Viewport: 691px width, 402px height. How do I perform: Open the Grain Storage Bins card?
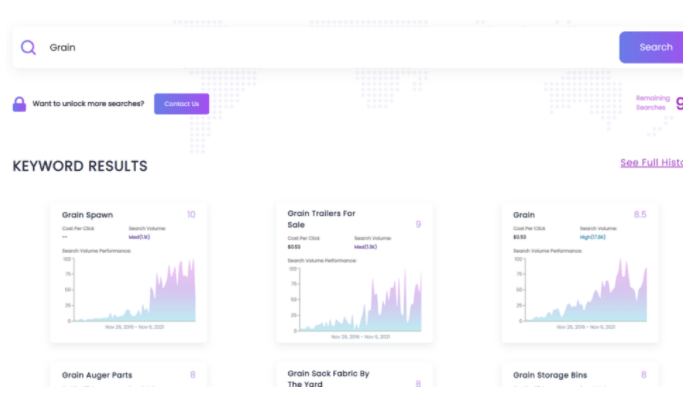pos(550,376)
